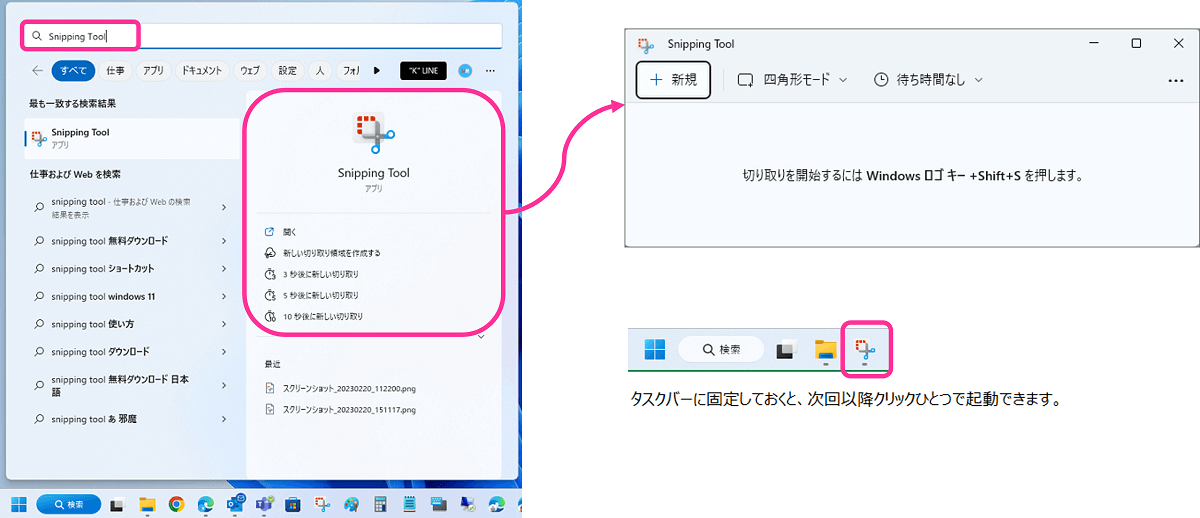Click pink-highlighted pinned Snipping Tool taskbar icon

click(x=867, y=350)
